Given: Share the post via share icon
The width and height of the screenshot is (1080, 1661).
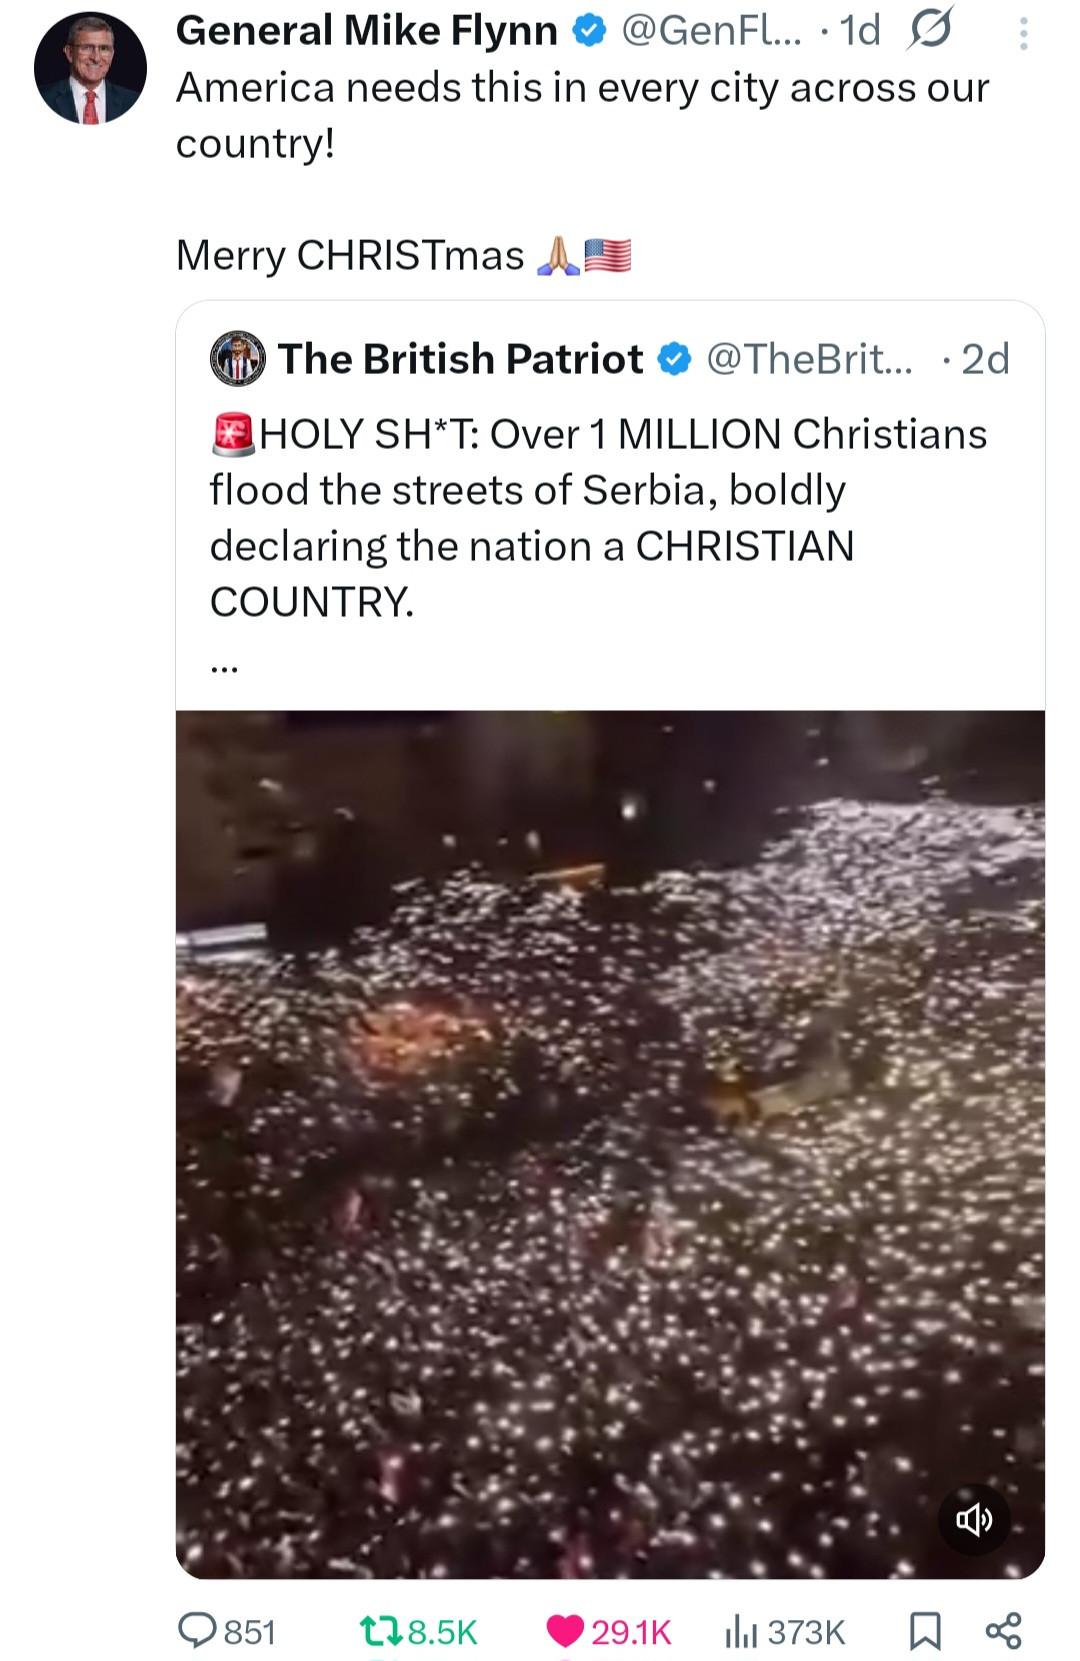Looking at the screenshot, I should [1003, 1631].
